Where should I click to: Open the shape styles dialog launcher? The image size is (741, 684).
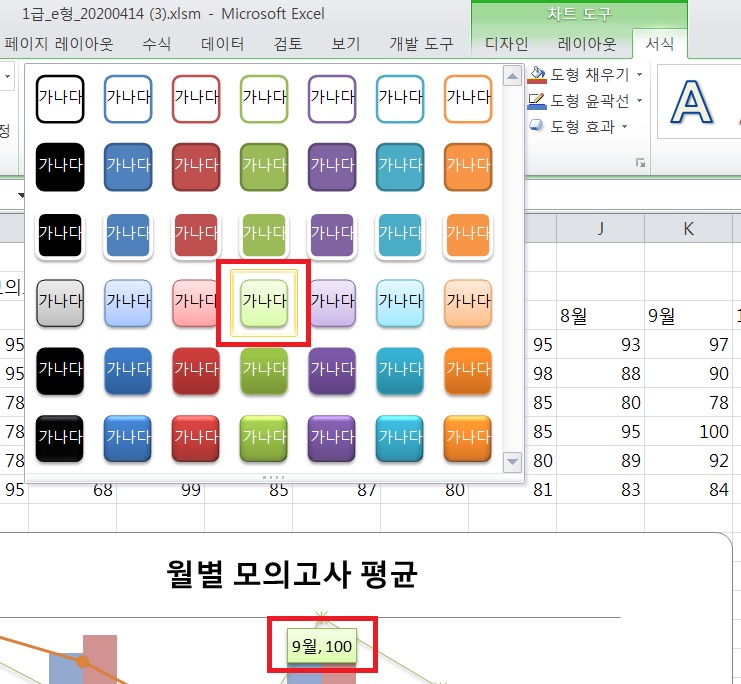pyautogui.click(x=638, y=163)
